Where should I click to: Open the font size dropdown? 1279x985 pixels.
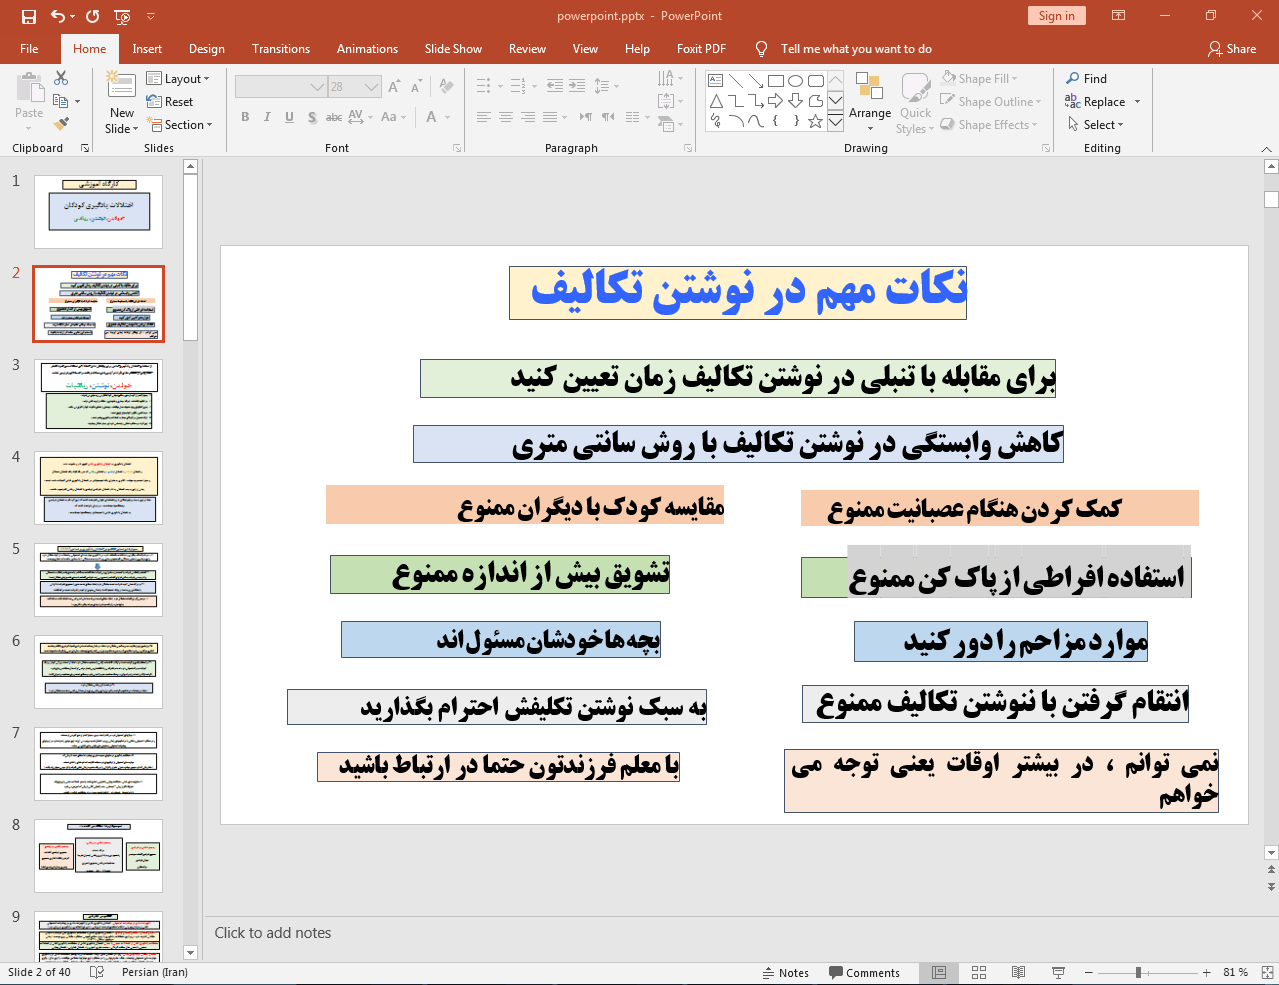click(x=372, y=87)
